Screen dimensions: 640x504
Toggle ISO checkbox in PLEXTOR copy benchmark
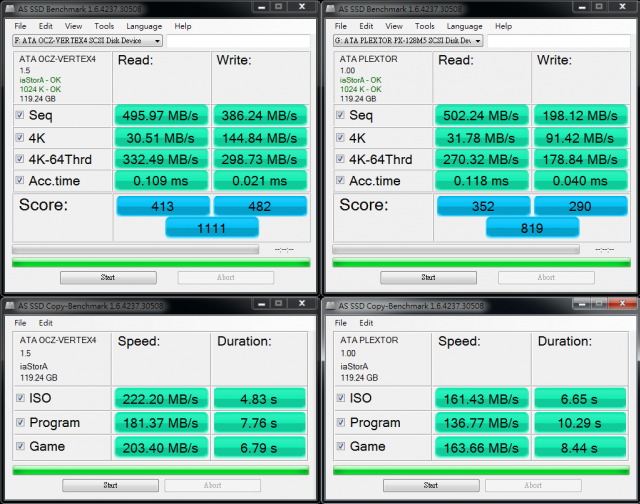(341, 397)
